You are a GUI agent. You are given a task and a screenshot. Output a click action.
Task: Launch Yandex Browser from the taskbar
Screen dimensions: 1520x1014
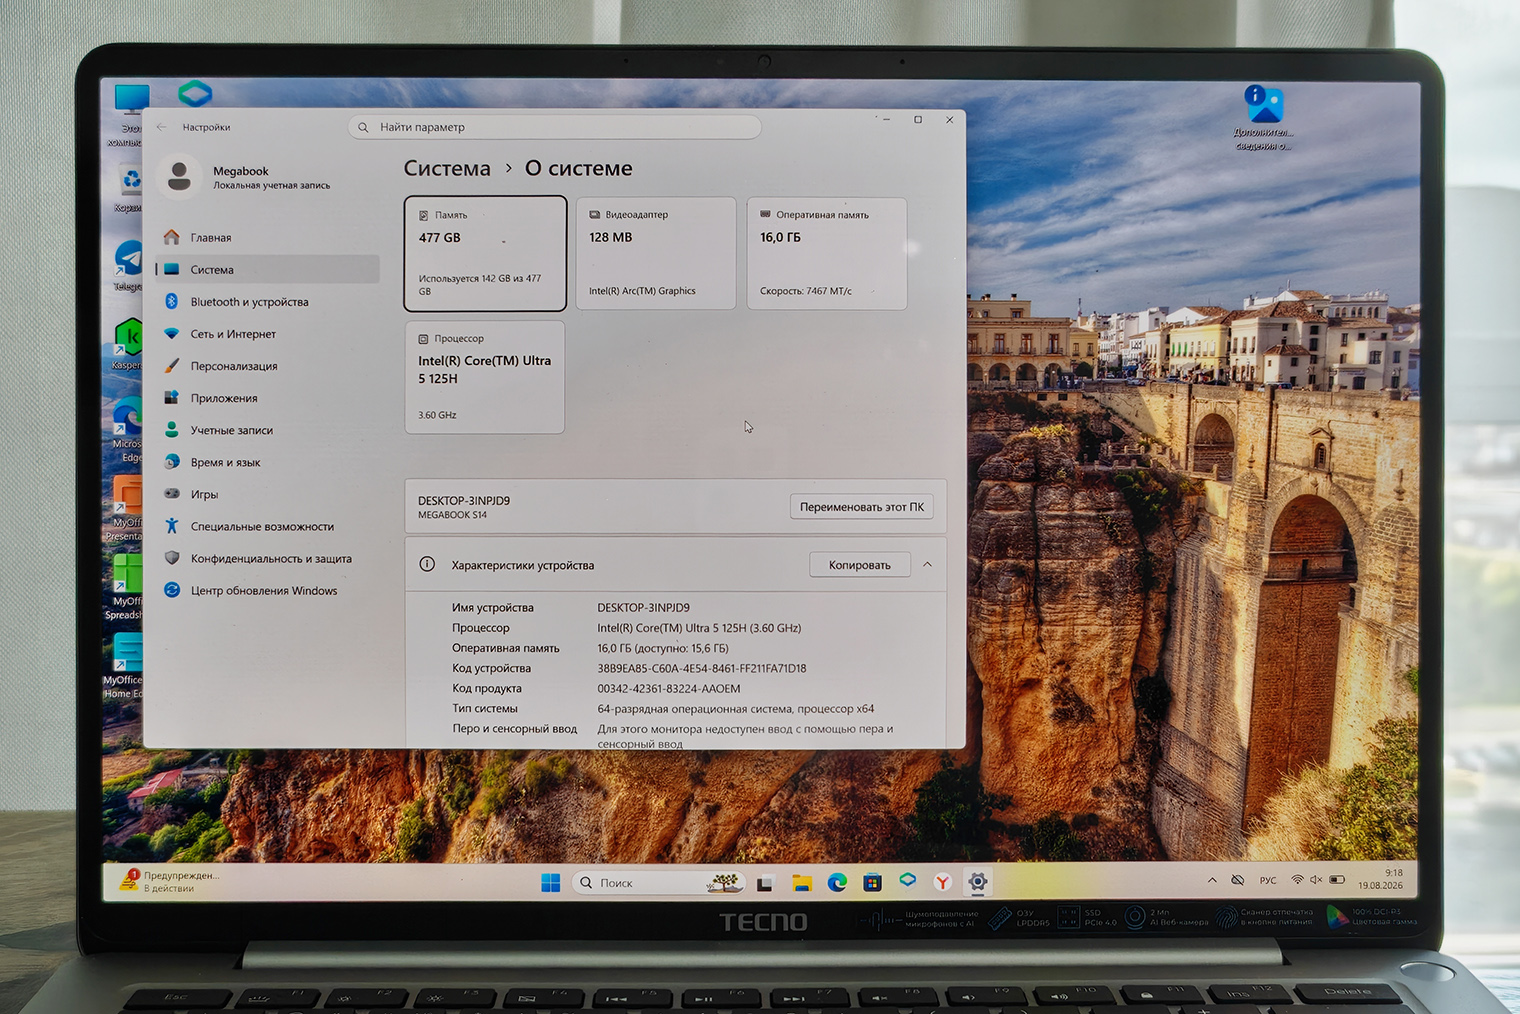point(942,882)
